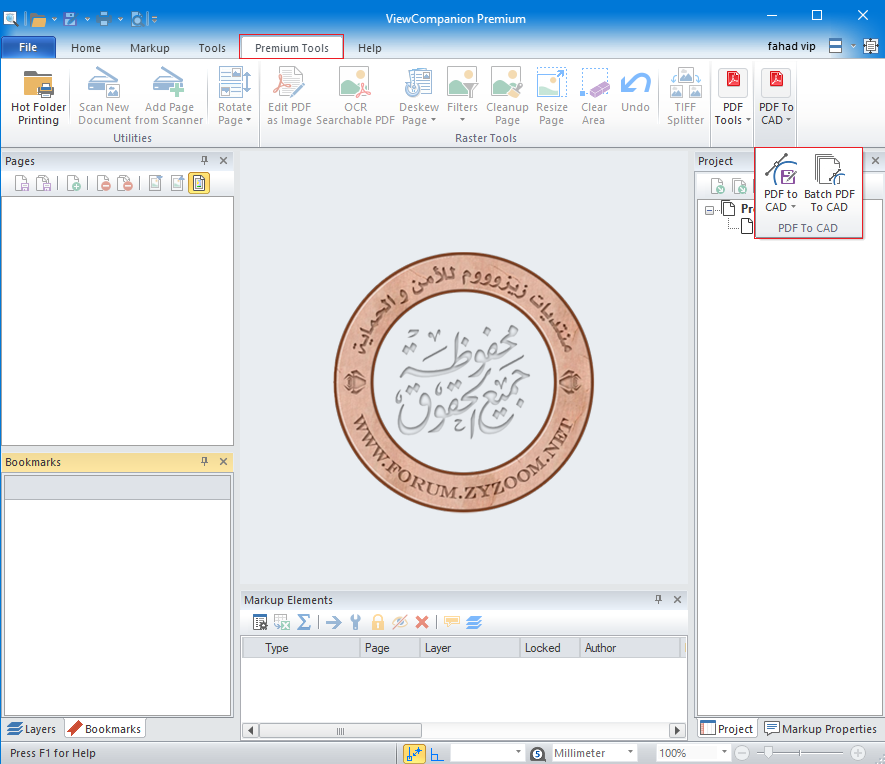This screenshot has height=764, width=885.
Task: Open the Rotate Page dropdown
Action: point(234,96)
